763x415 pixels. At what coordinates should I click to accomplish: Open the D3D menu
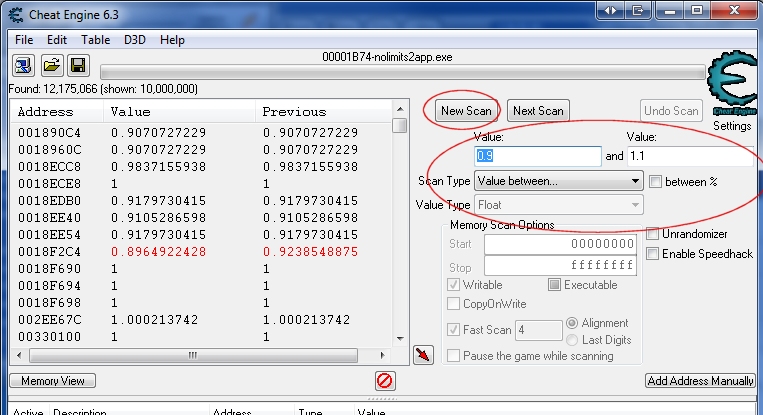coord(134,40)
